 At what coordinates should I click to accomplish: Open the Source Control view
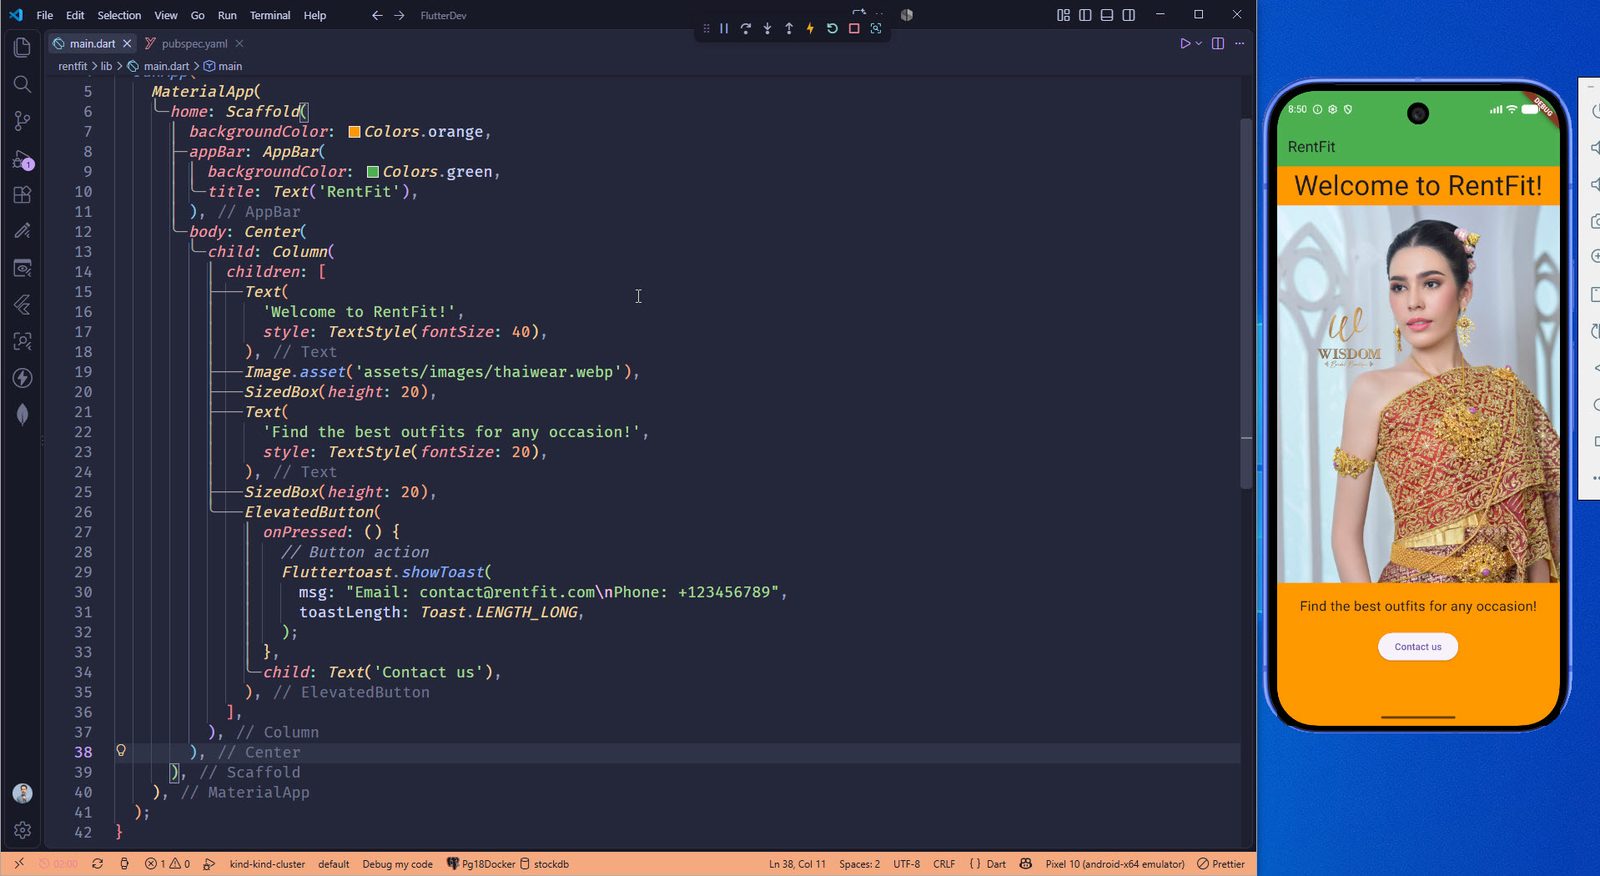coord(22,121)
